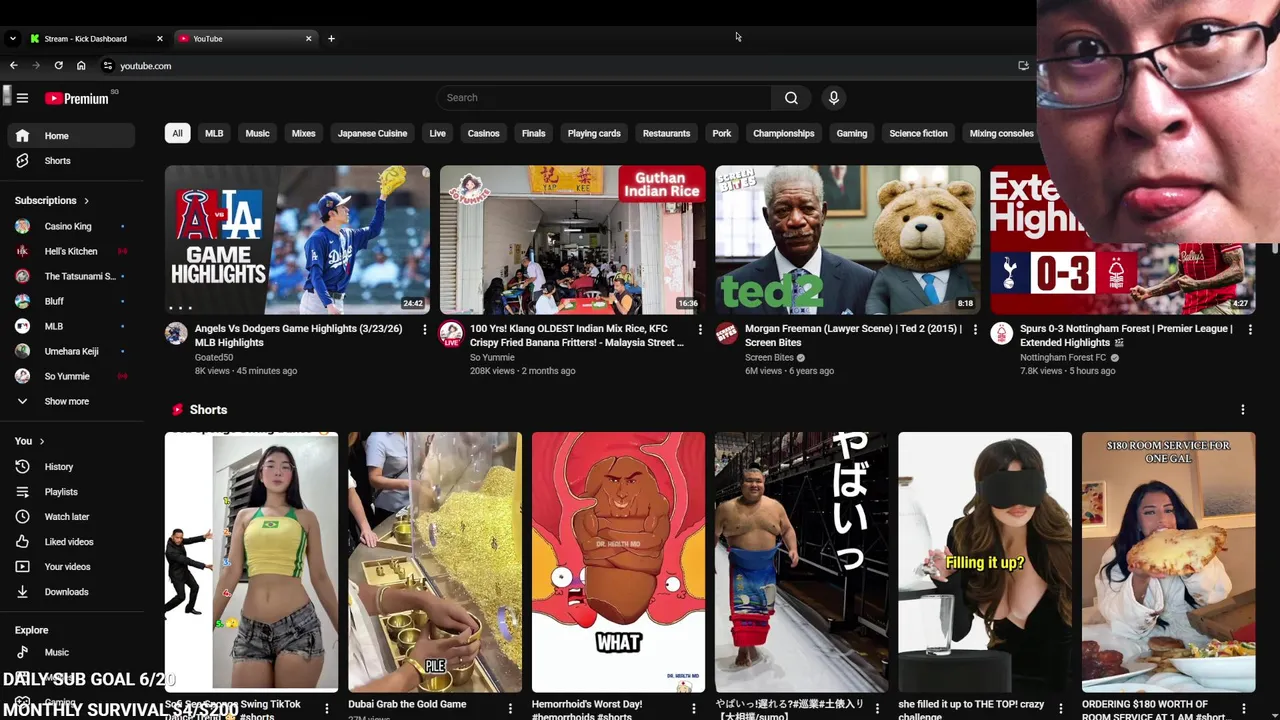This screenshot has width=1280, height=720.
Task: Open options for Dubai Grab the Gold short
Action: click(x=510, y=709)
